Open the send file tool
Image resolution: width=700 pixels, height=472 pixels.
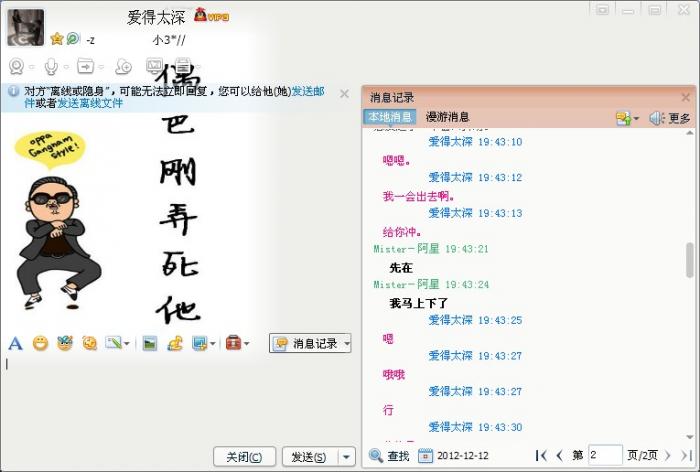tap(85, 66)
